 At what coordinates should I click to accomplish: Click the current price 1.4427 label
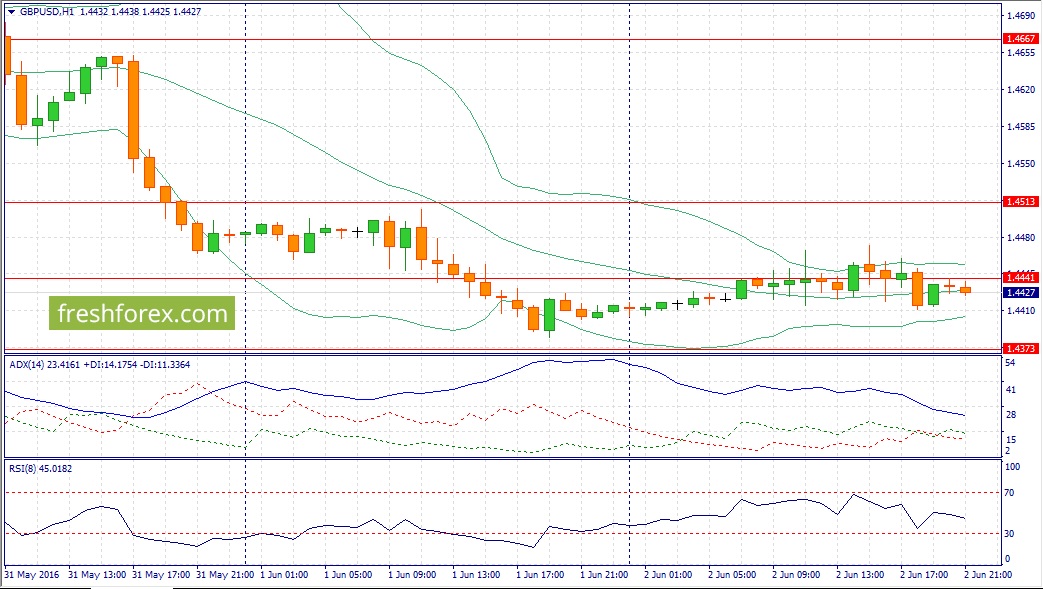[x=1020, y=292]
